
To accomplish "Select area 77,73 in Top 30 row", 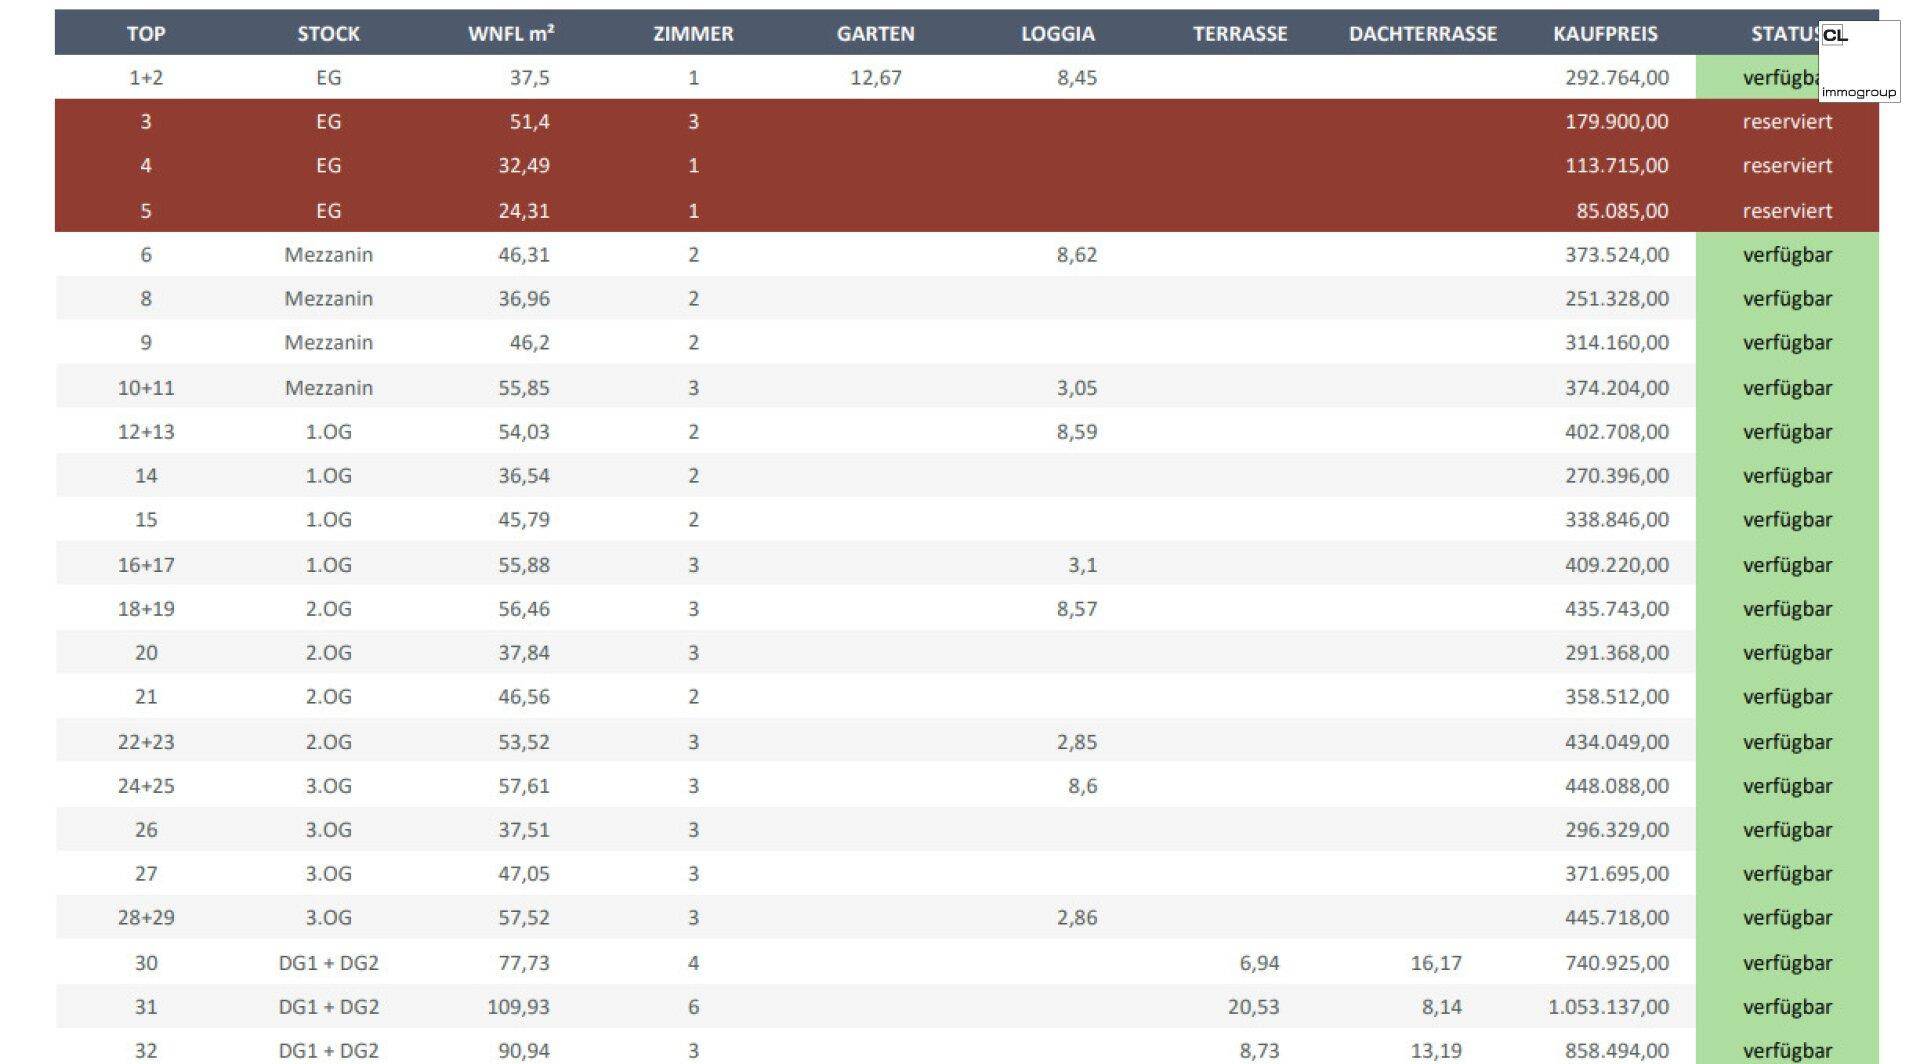I will (524, 963).
